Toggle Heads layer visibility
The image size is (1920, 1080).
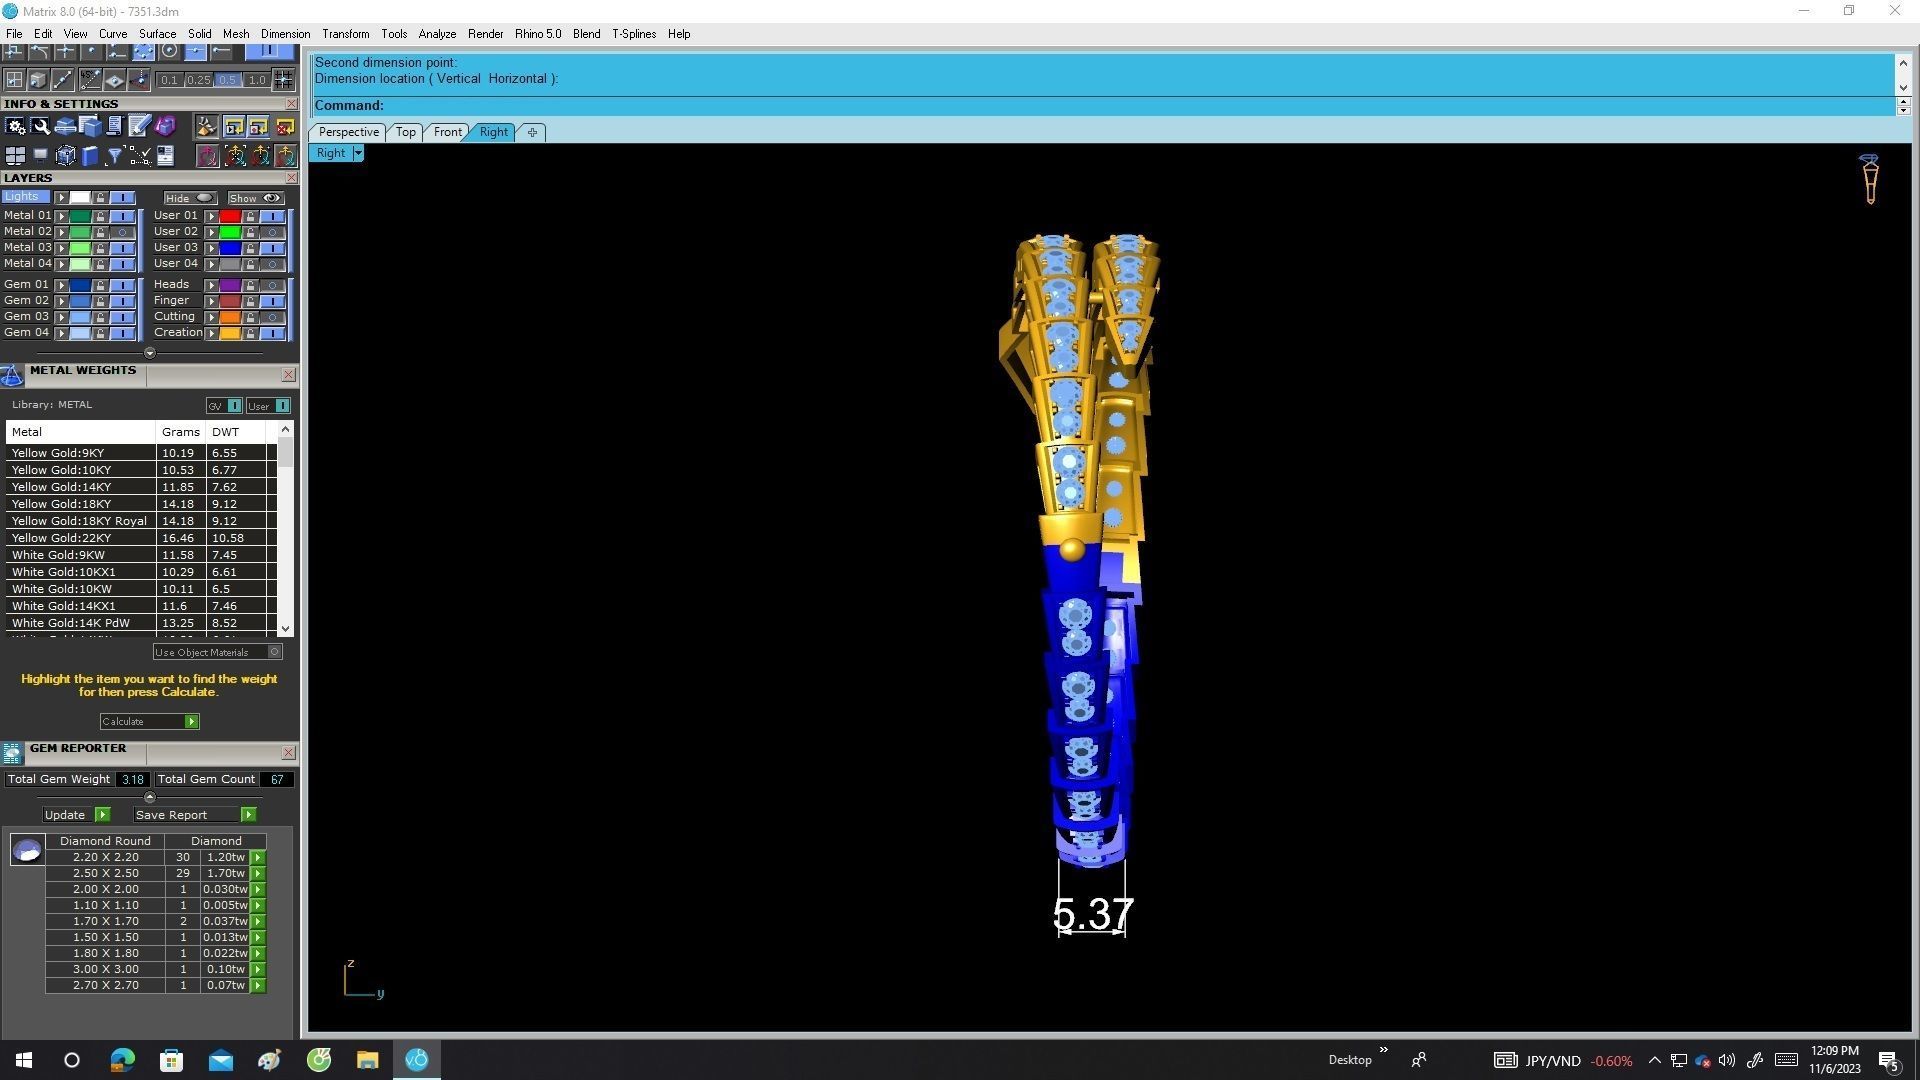(x=271, y=285)
